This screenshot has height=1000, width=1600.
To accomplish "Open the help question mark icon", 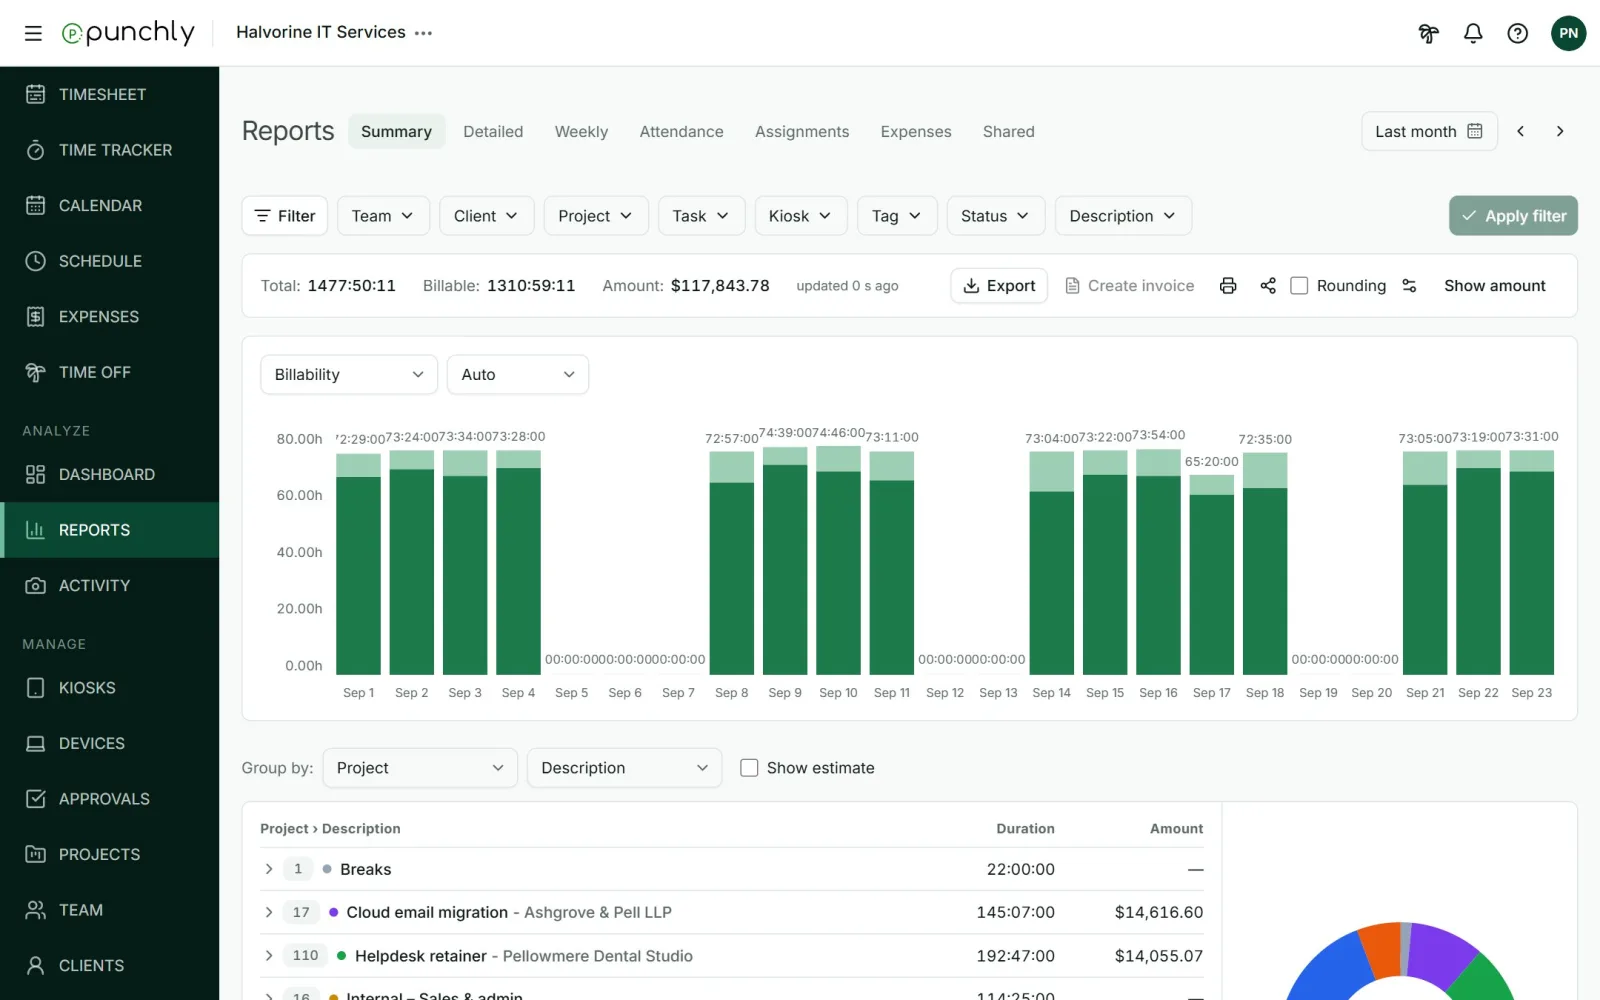I will [x=1518, y=33].
